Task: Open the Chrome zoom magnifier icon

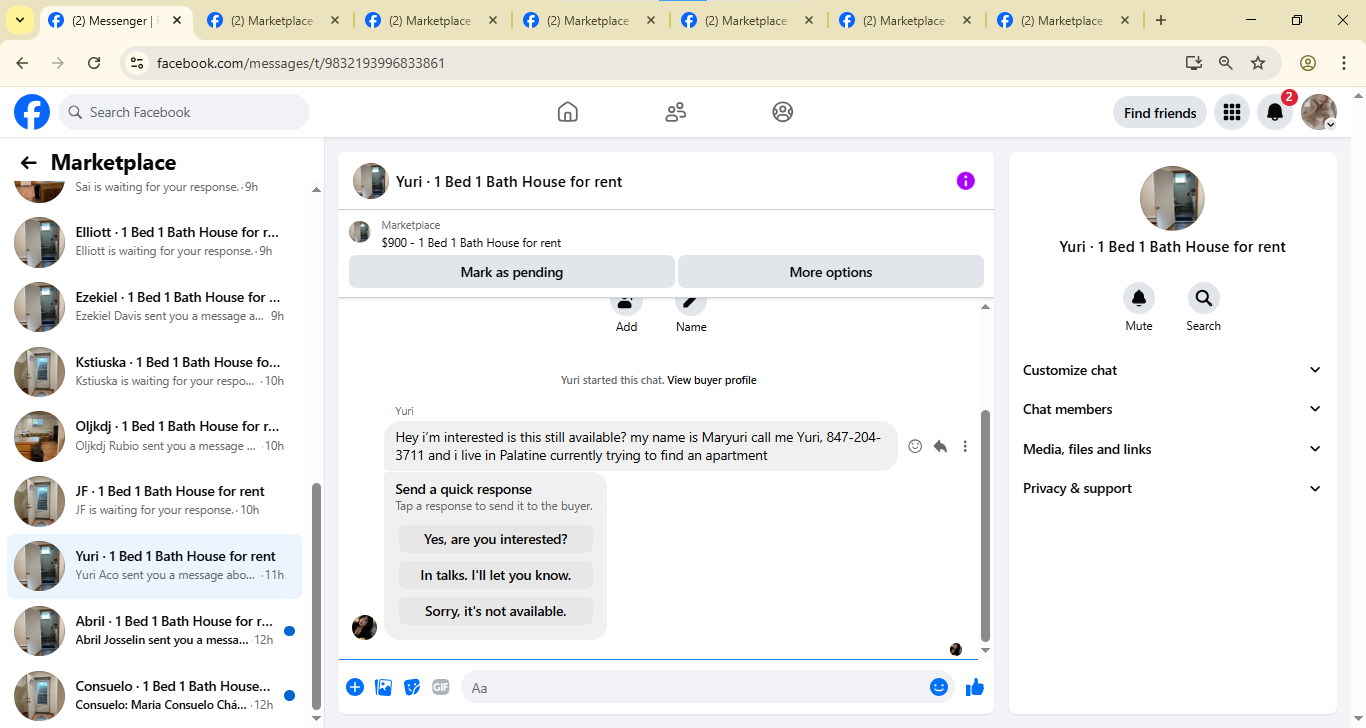Action: coord(1226,63)
